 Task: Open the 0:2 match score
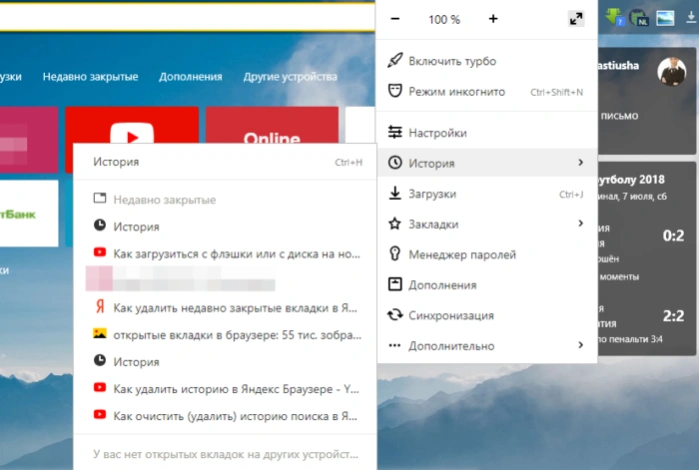click(x=673, y=235)
